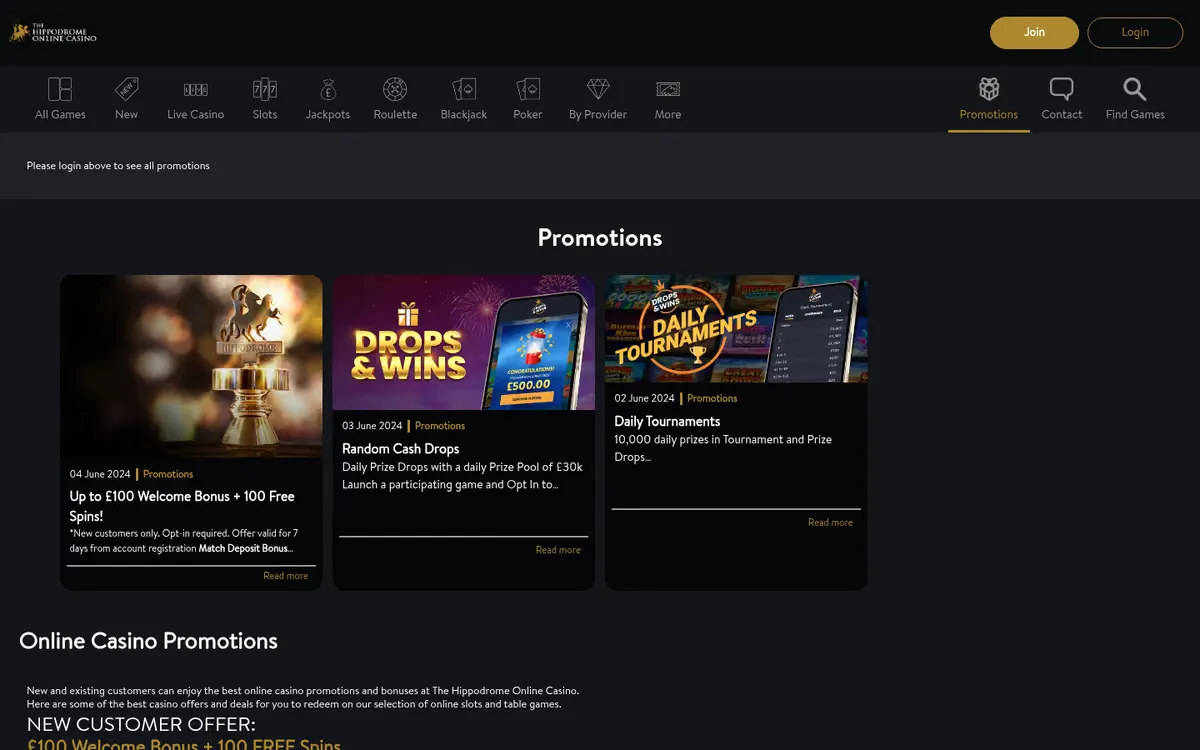Open the Daily Tournaments promotion image

pos(736,329)
